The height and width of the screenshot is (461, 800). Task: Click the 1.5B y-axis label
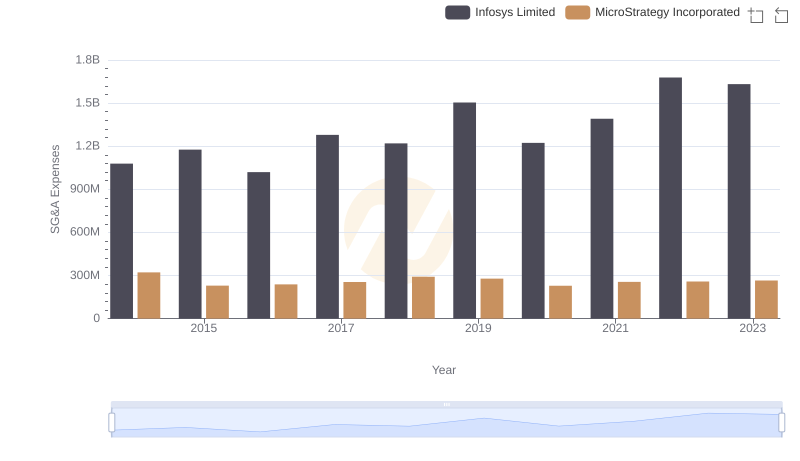tap(87, 103)
